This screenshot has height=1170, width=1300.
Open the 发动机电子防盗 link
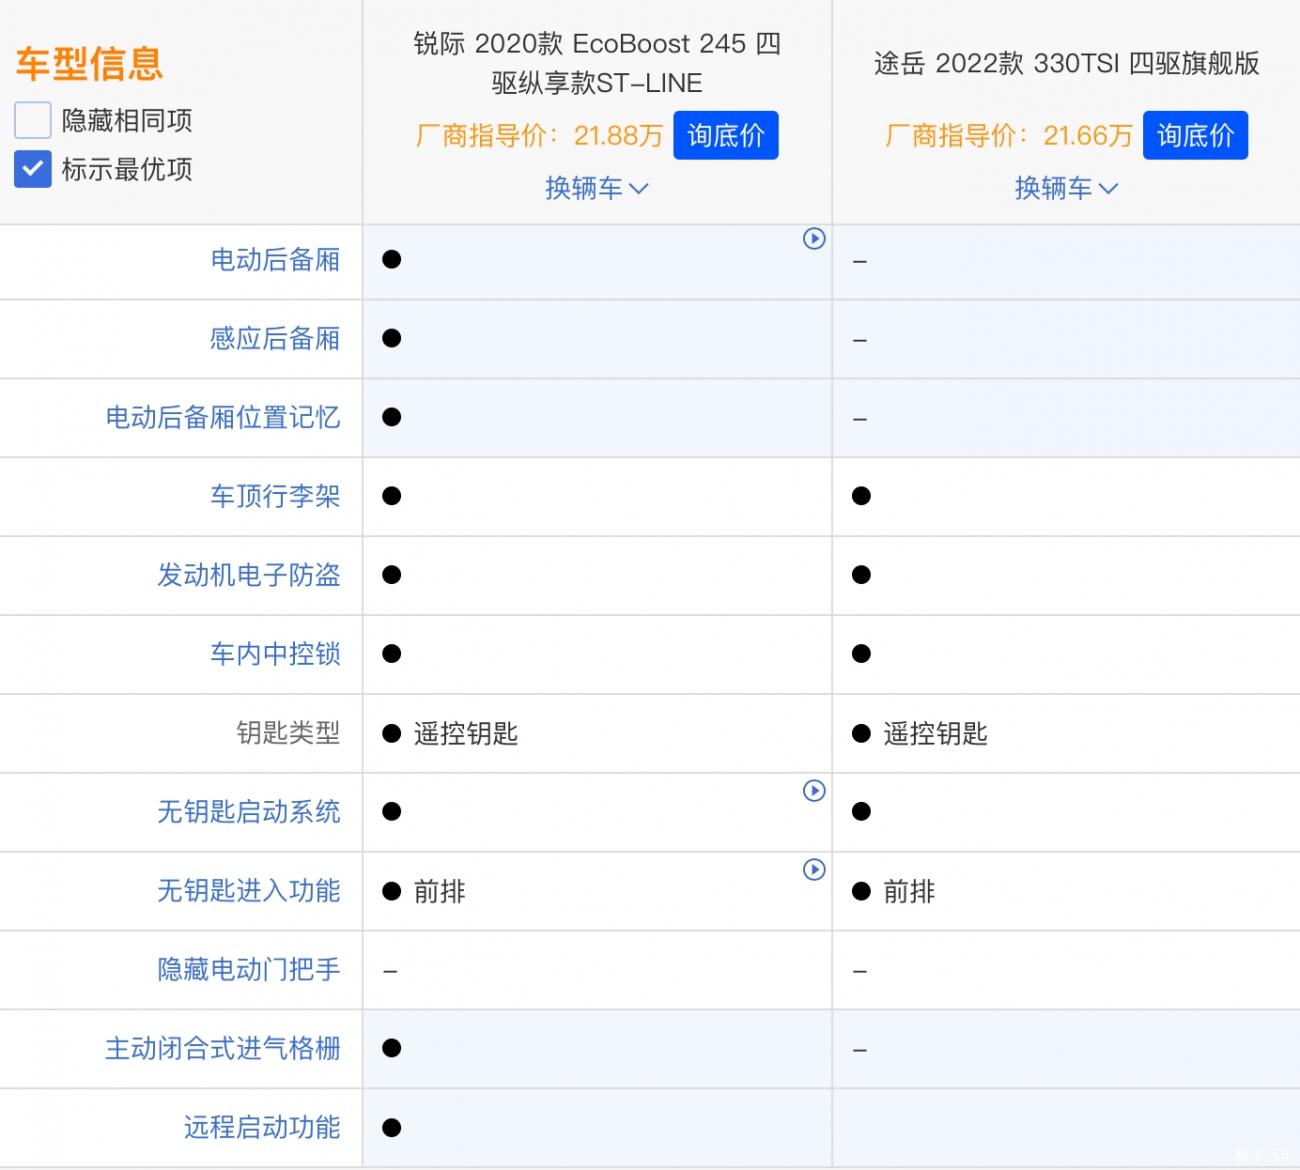pyautogui.click(x=249, y=575)
